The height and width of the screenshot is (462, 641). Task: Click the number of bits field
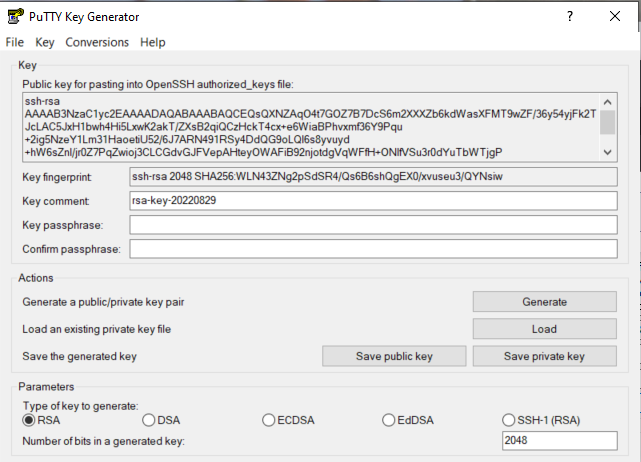point(560,441)
